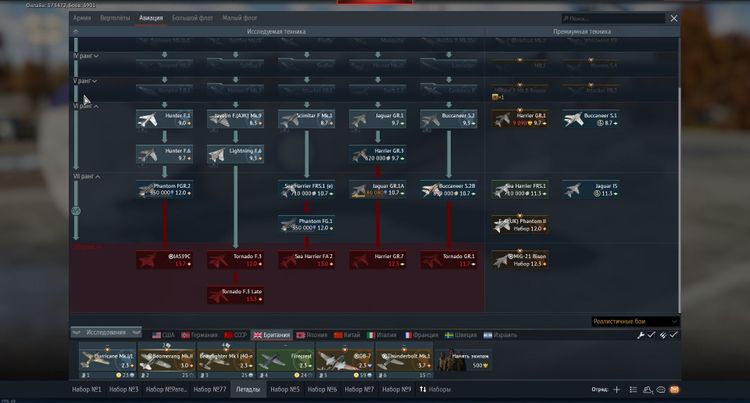Select the Phantom FGR.2 aircraft card

(x=165, y=189)
